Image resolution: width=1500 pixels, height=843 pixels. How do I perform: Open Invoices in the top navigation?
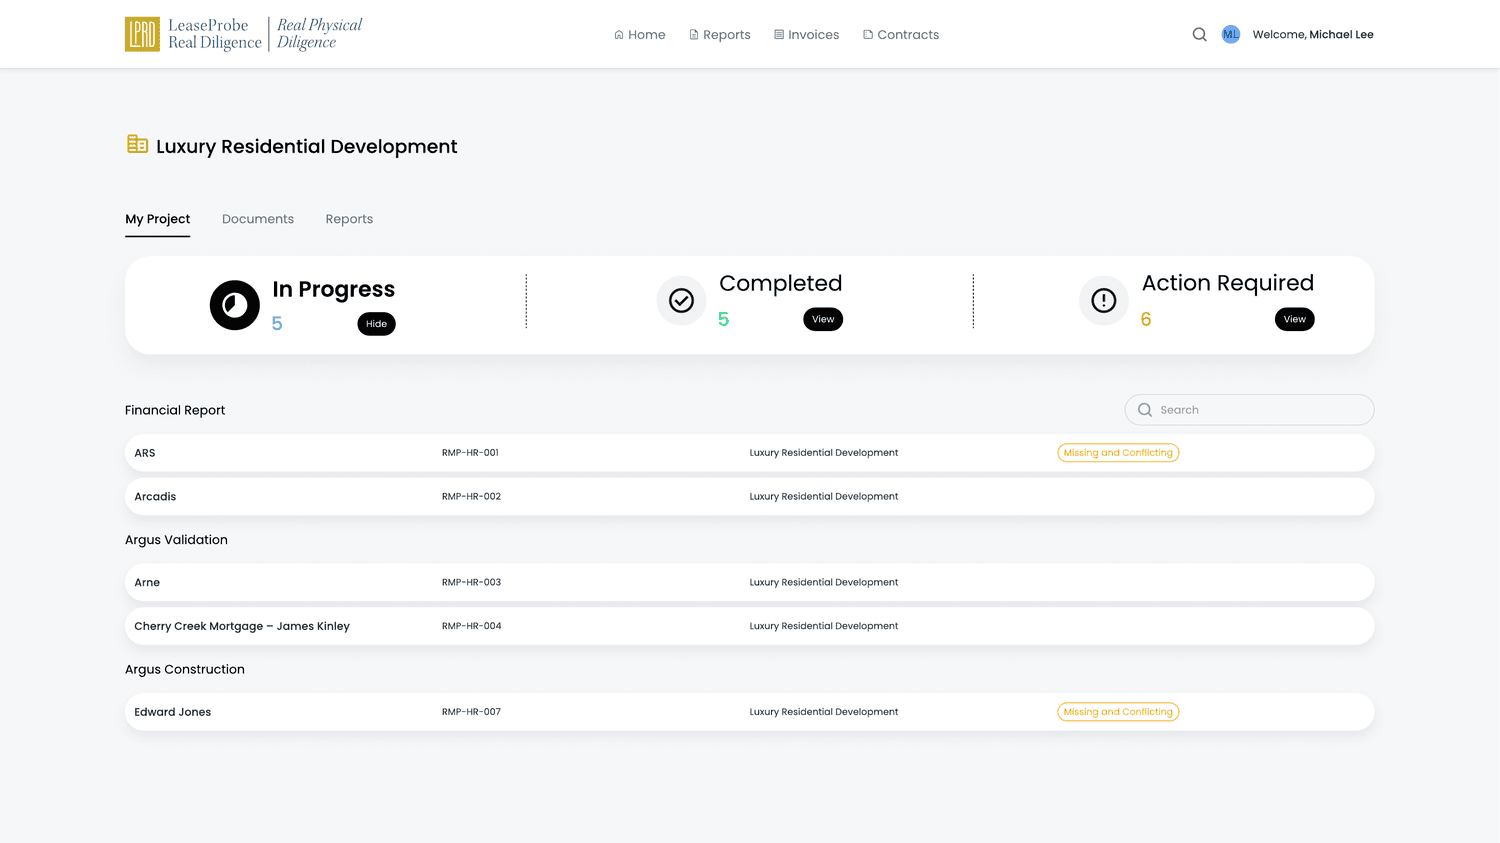[x=807, y=34]
